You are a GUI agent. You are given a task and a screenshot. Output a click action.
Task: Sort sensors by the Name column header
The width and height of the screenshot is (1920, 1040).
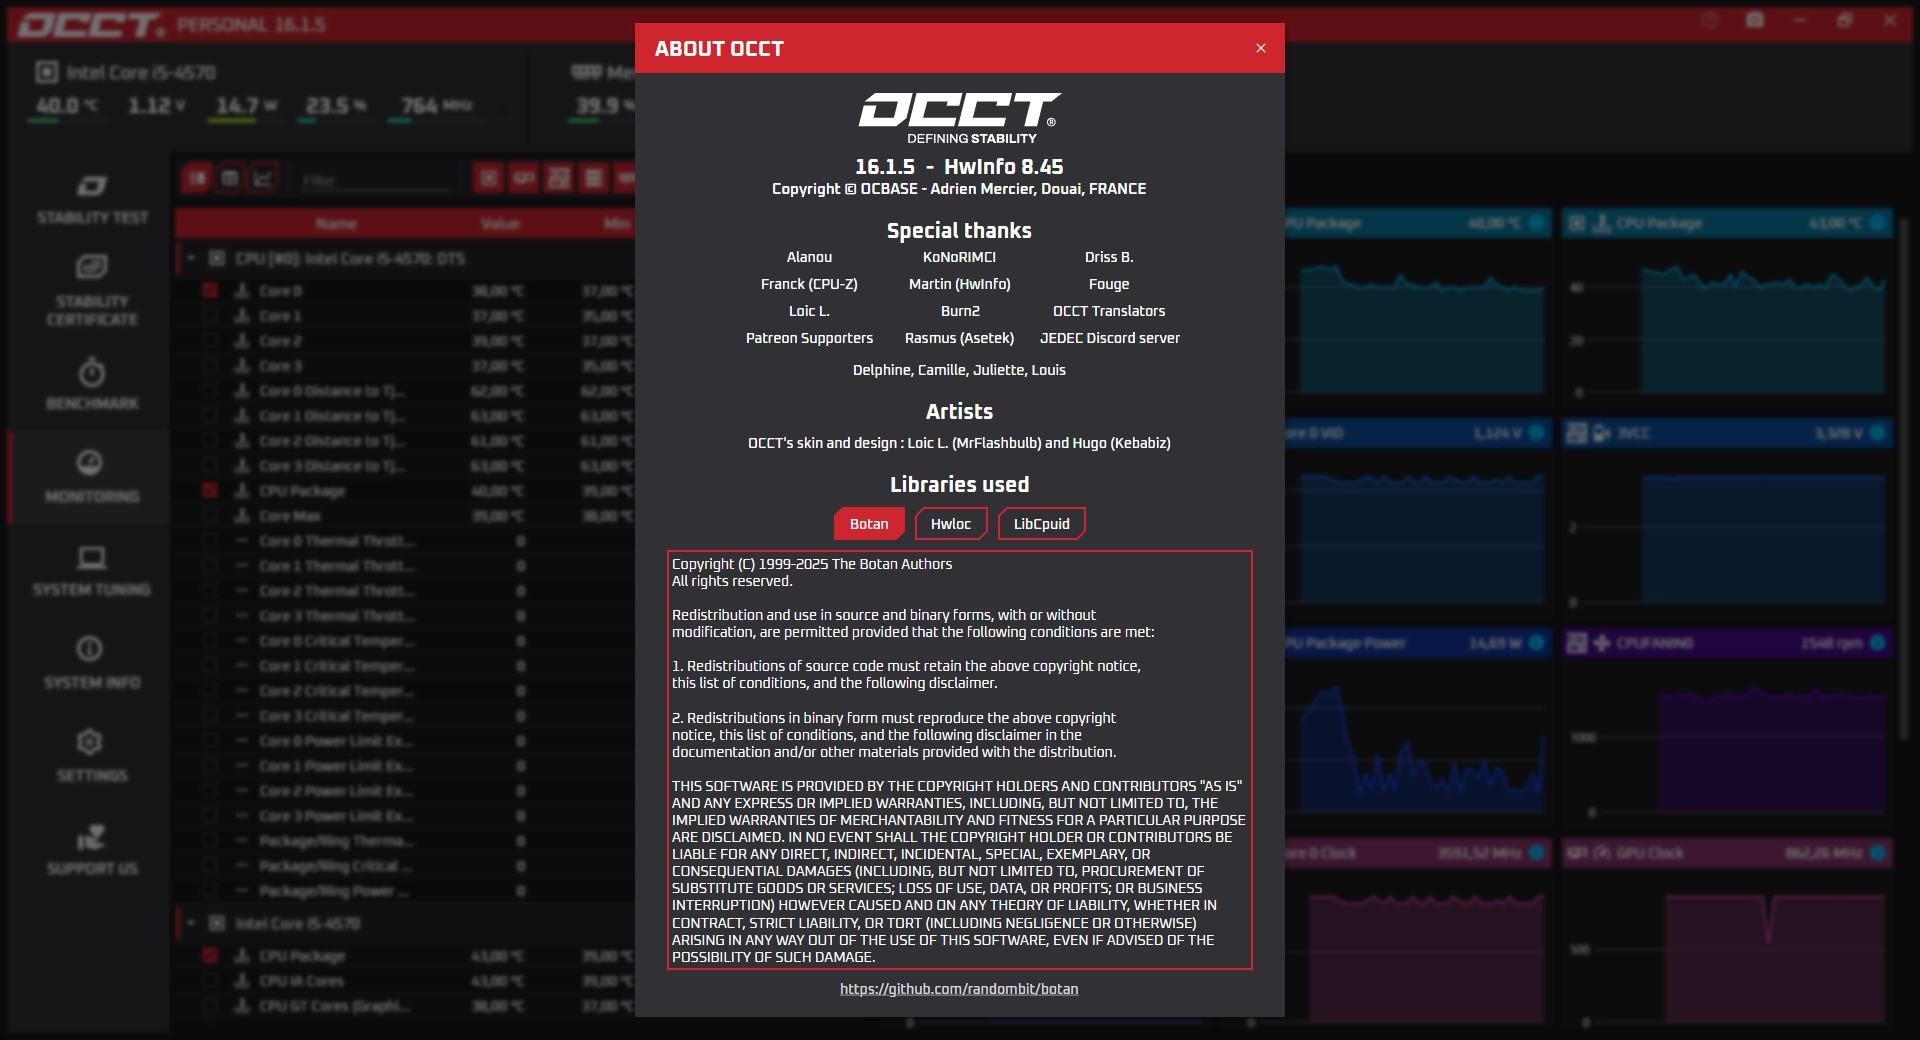[x=336, y=223]
